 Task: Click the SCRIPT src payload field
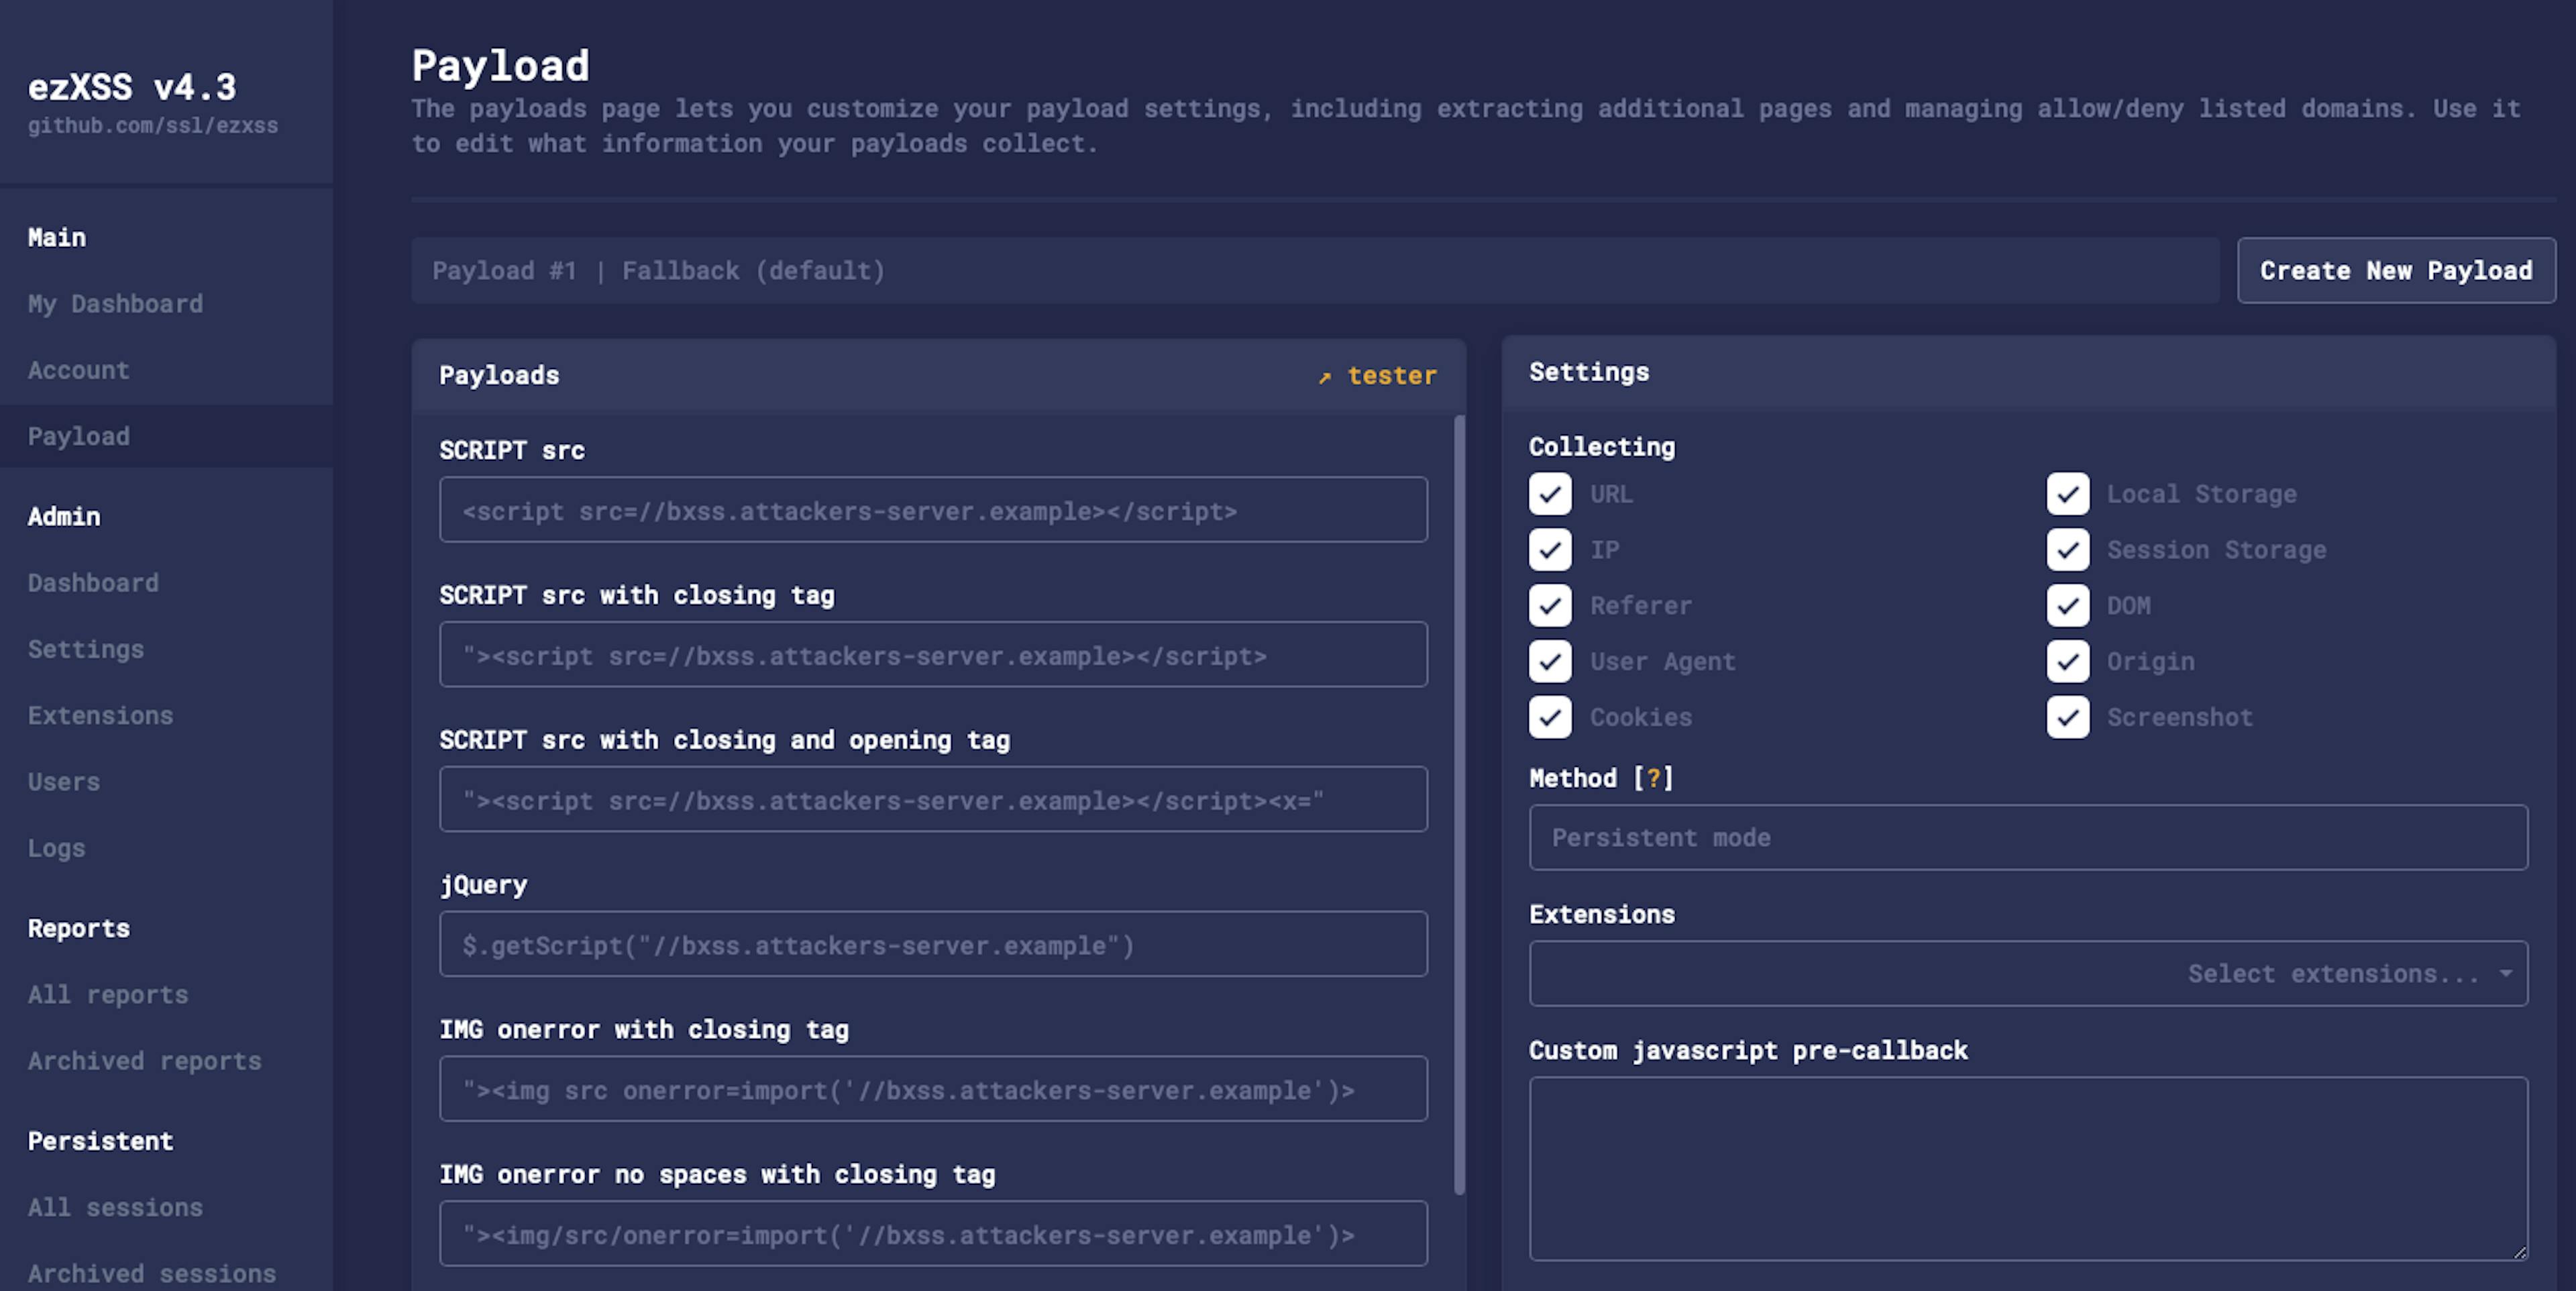(932, 511)
